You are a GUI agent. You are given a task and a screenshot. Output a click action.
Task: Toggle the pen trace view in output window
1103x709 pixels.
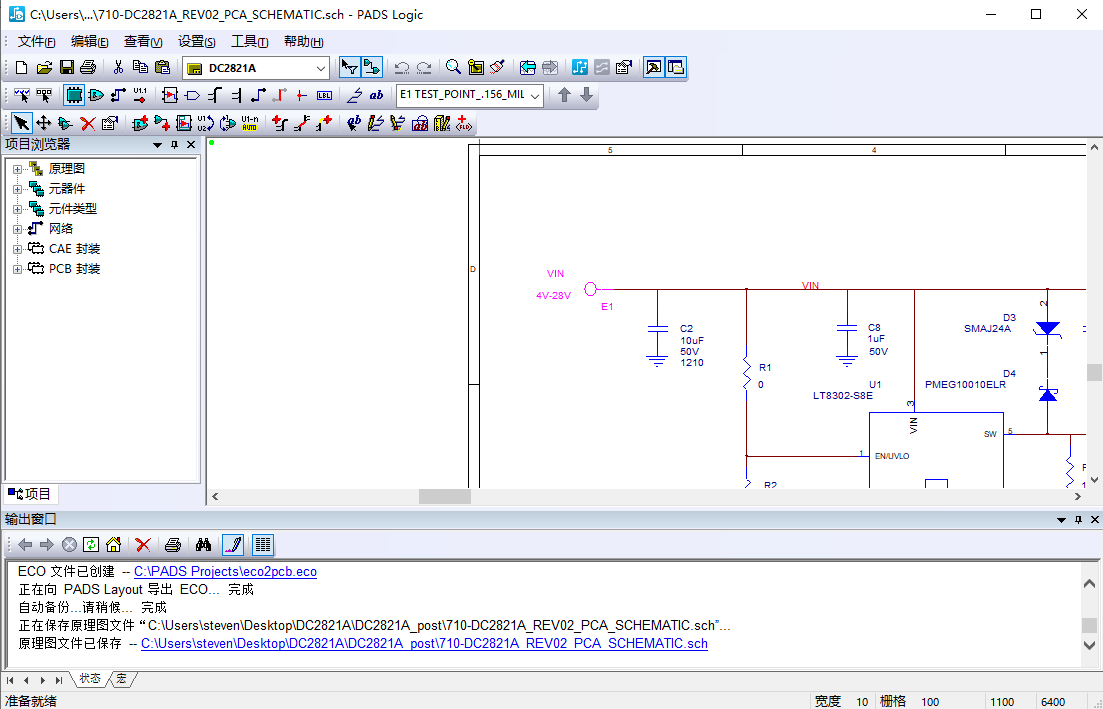pos(233,545)
